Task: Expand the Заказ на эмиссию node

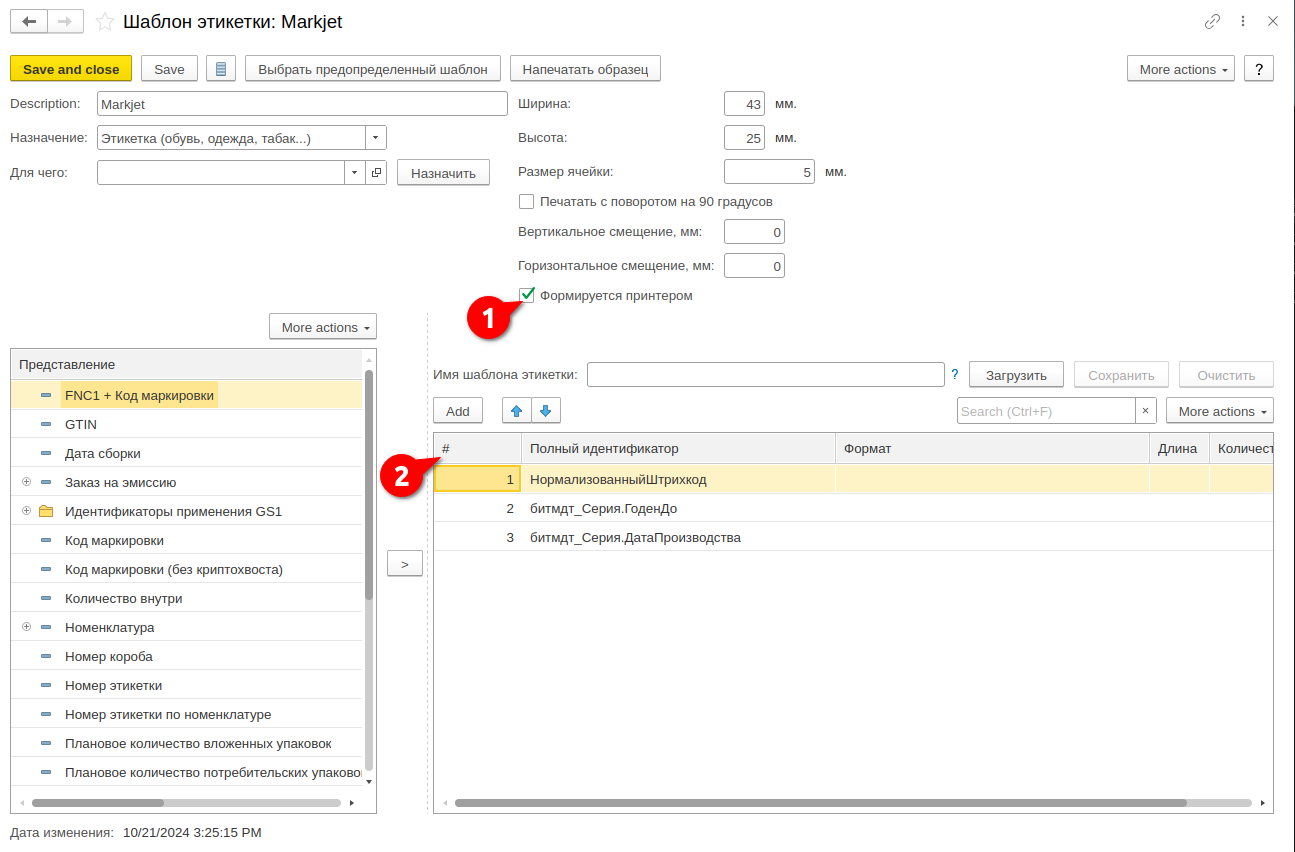Action: (26, 482)
